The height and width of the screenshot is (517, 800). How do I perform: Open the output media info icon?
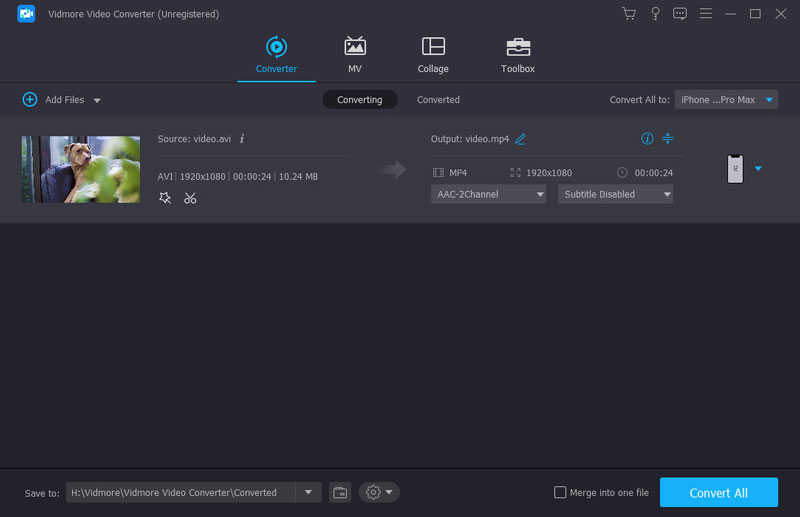click(647, 138)
